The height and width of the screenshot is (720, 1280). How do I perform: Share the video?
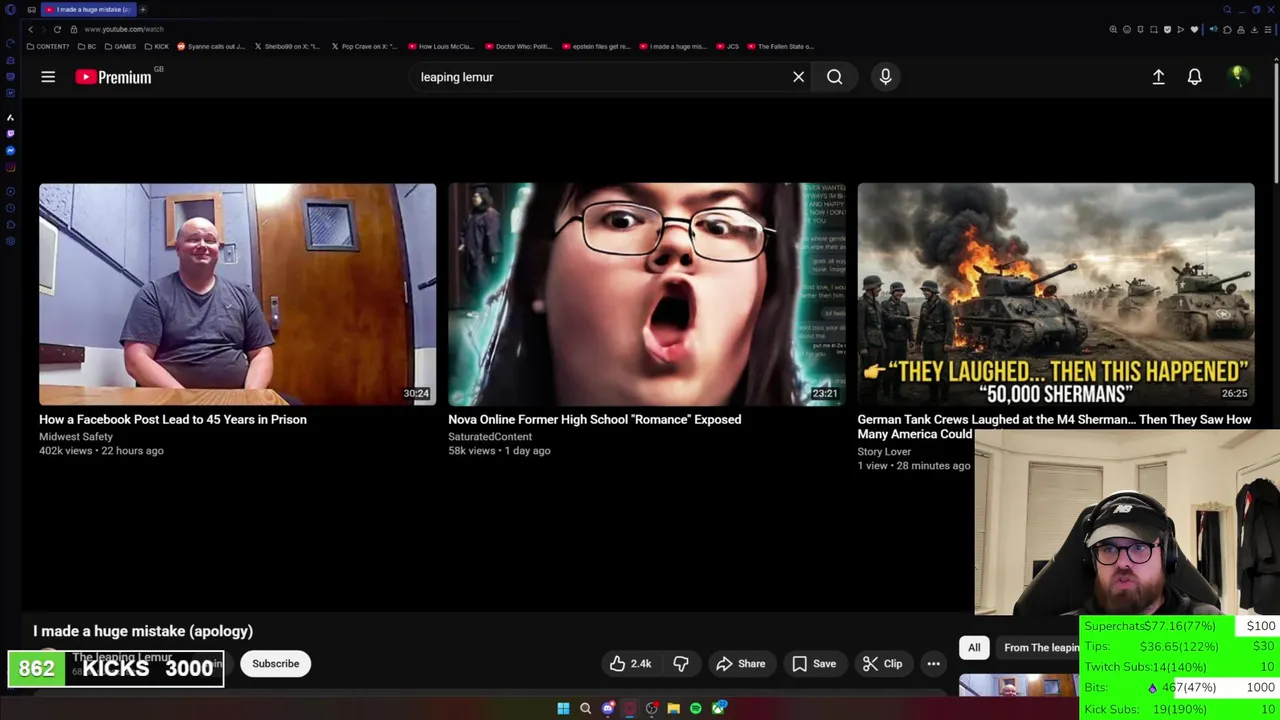740,664
